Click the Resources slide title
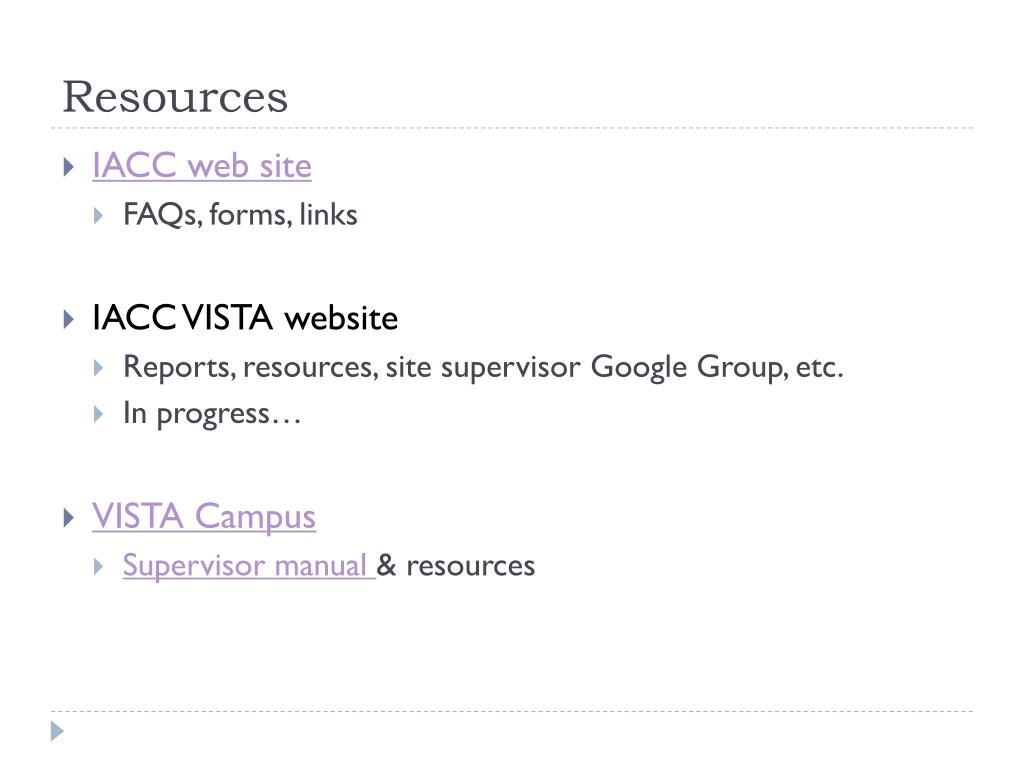This screenshot has height=768, width=1024. (175, 97)
